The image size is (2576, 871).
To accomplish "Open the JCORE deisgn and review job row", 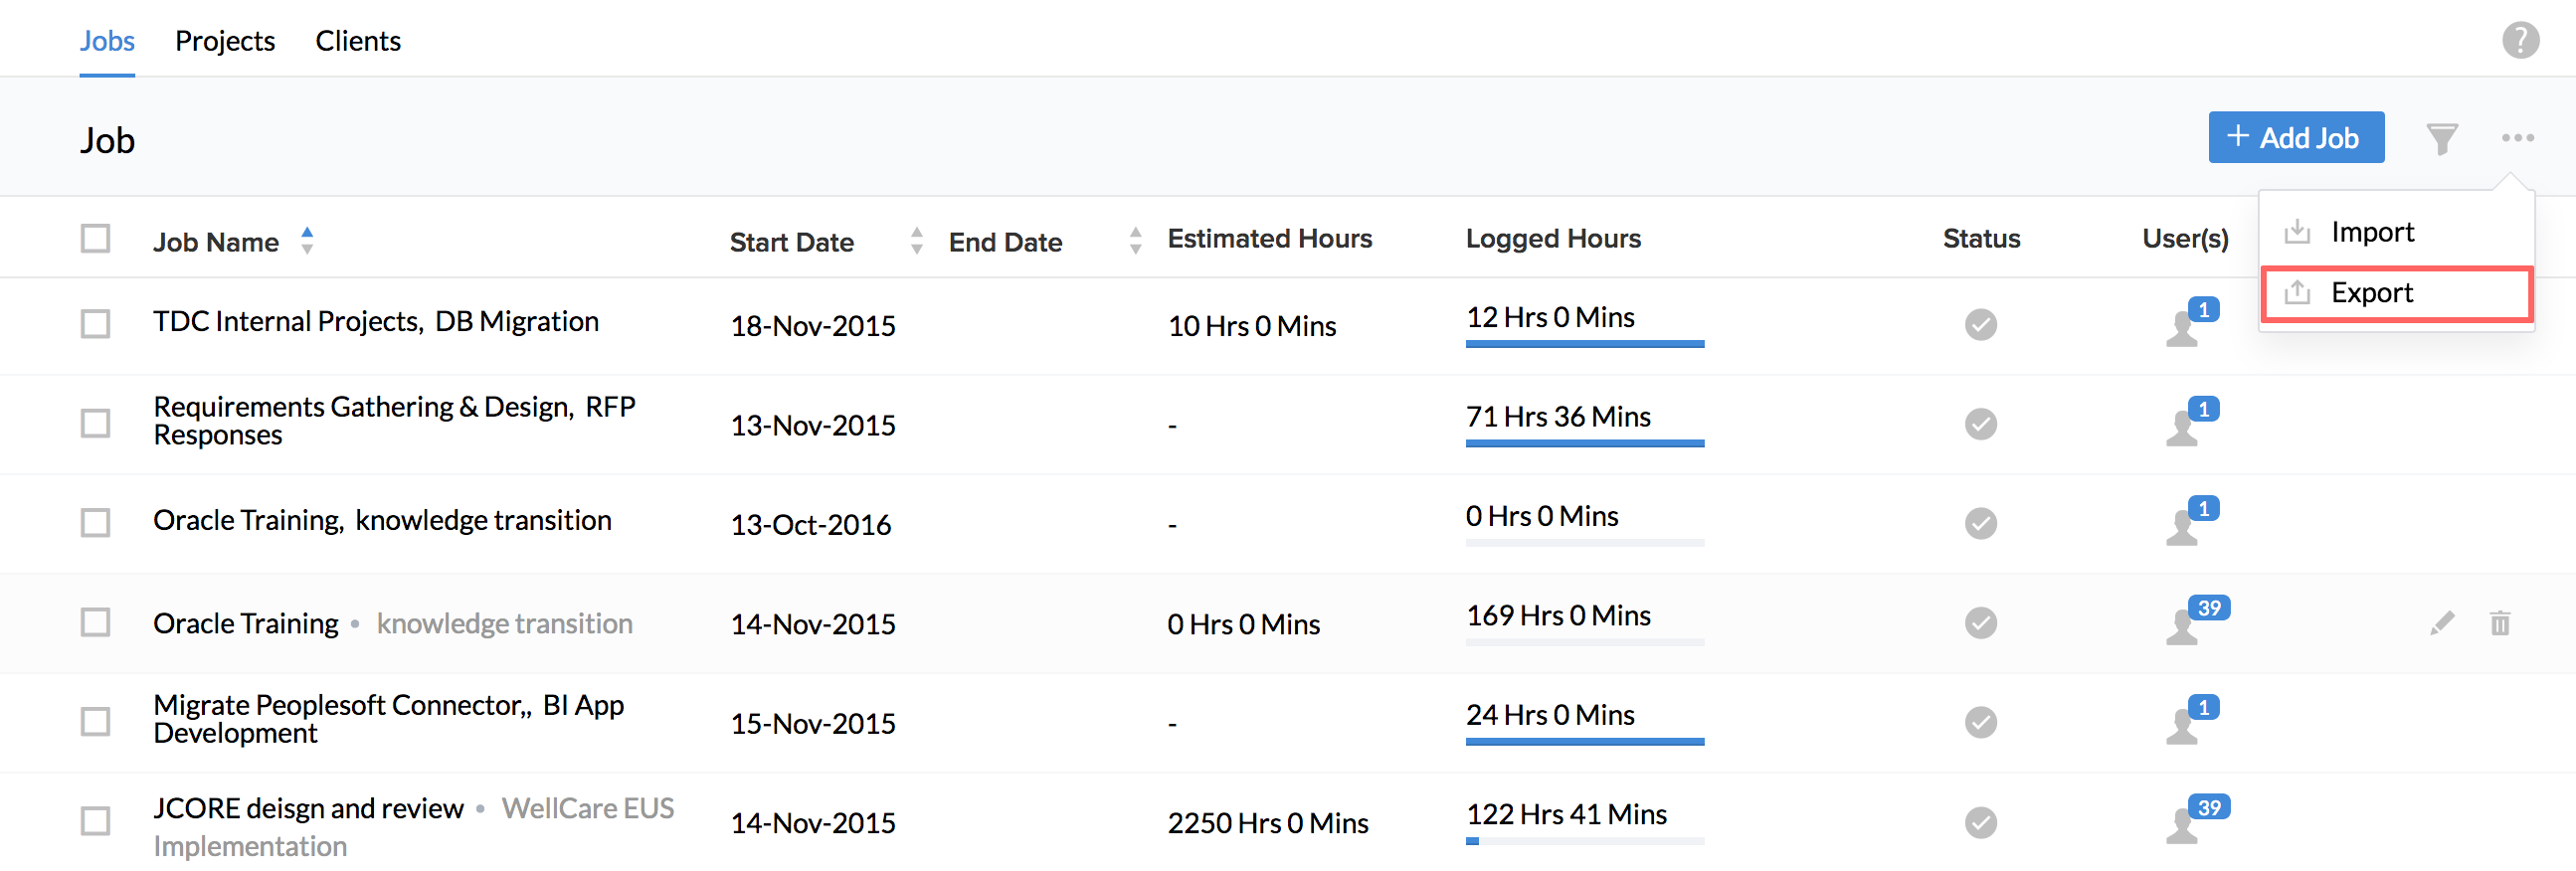I will point(308,808).
